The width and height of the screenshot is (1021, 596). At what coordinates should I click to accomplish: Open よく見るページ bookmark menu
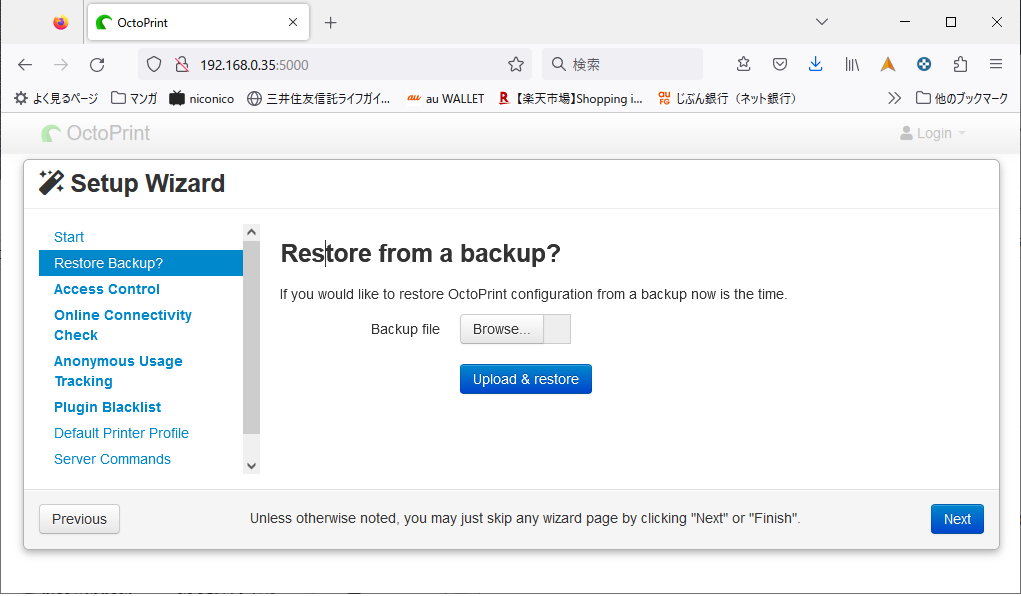(56, 98)
